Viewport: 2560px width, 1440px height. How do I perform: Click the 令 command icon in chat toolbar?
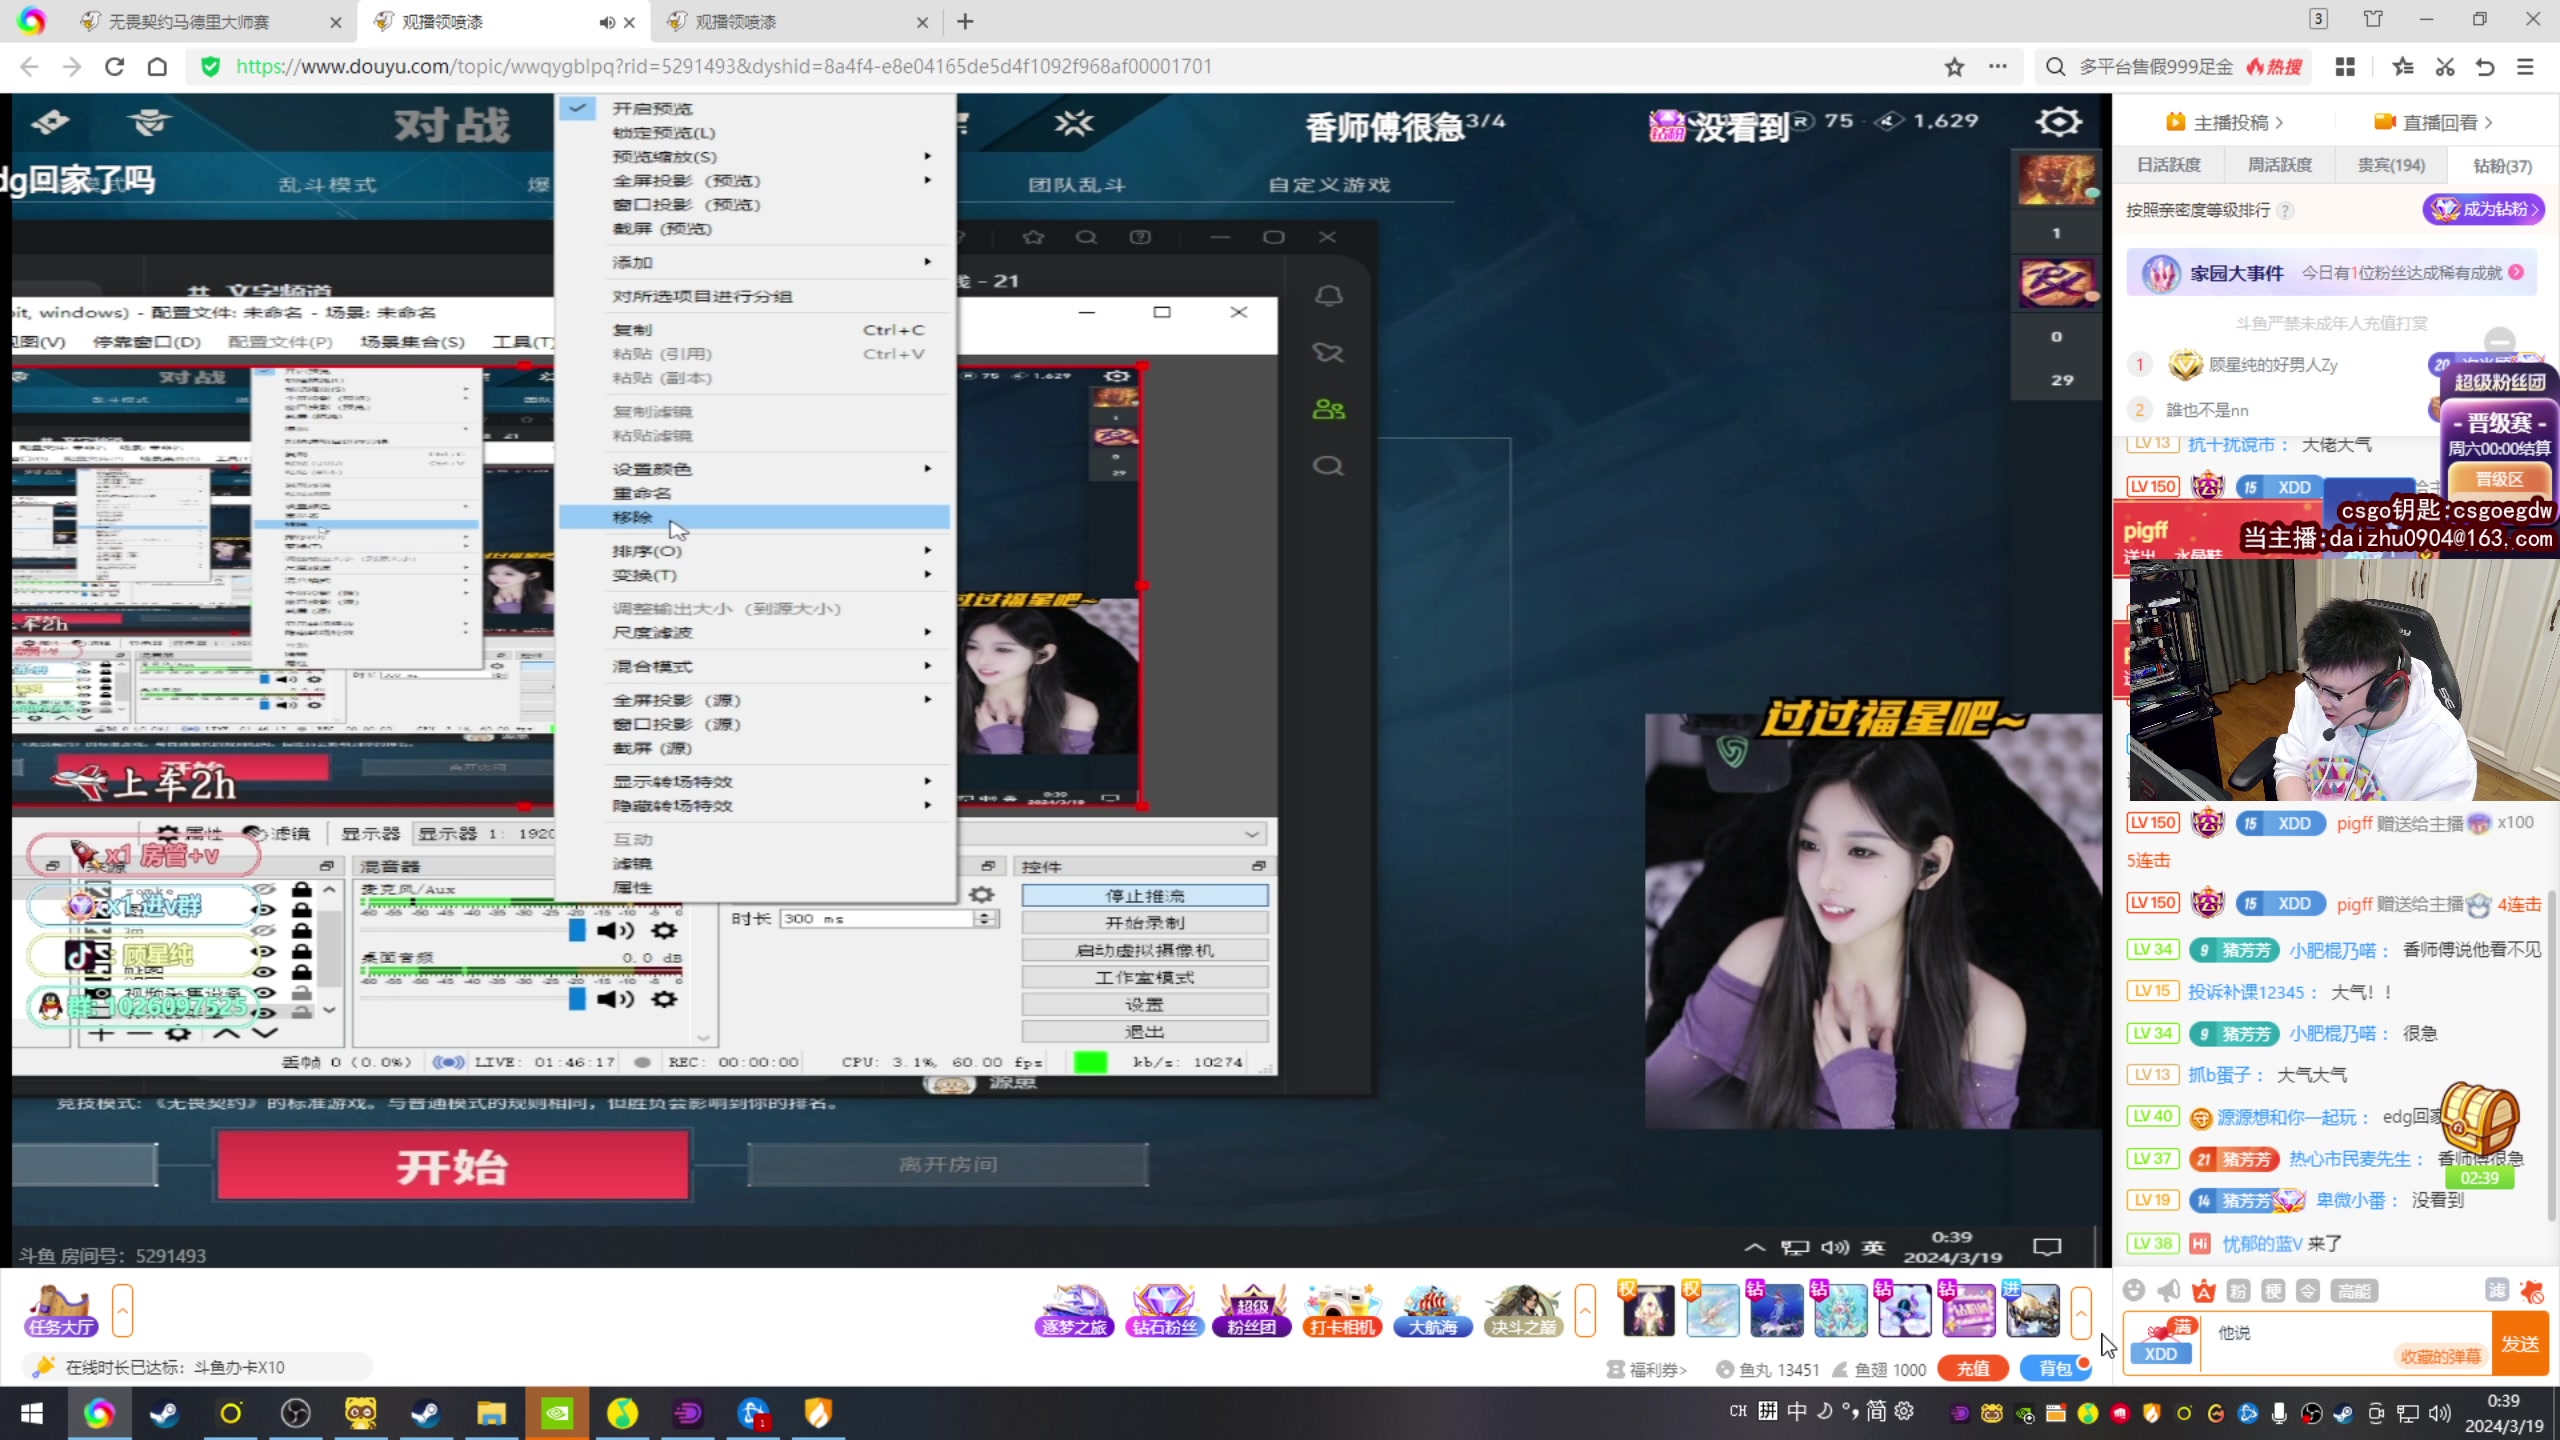coord(2308,1291)
